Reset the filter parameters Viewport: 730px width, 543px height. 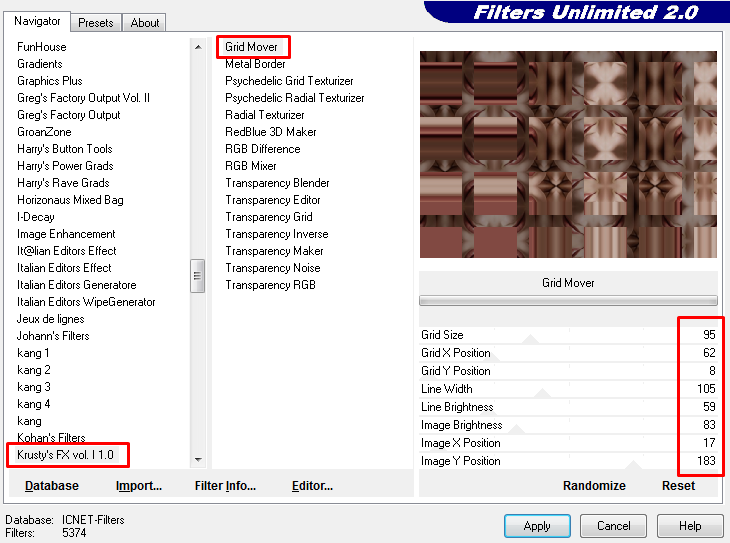click(x=678, y=486)
